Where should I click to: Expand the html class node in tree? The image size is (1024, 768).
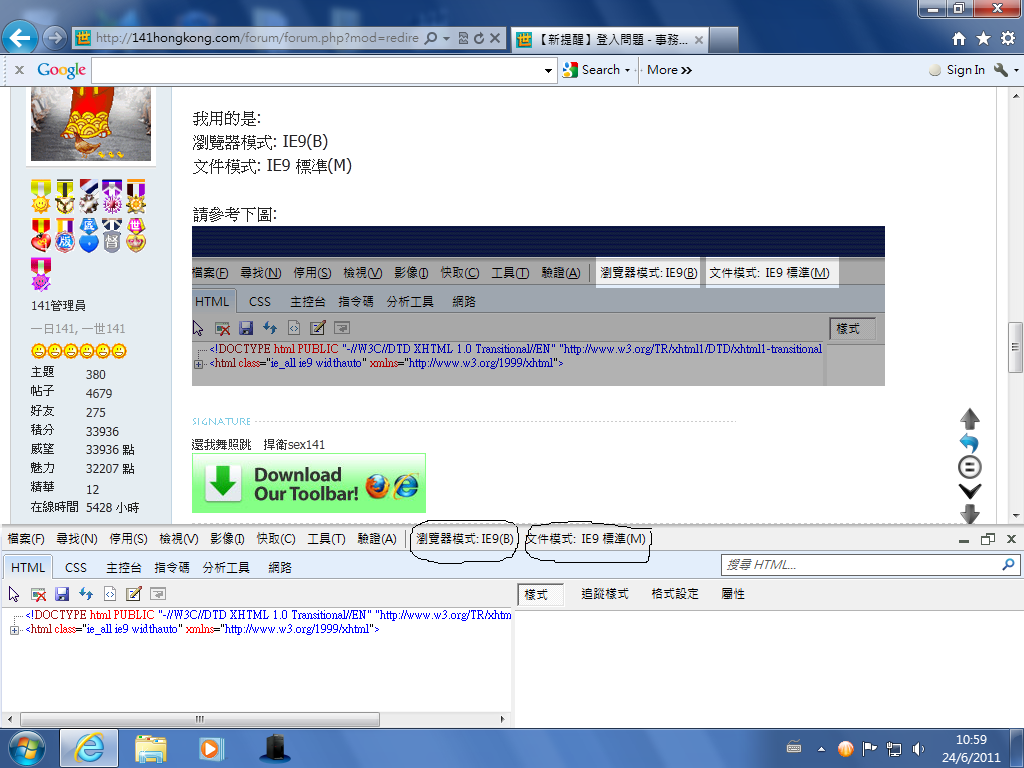pyautogui.click(x=14, y=630)
